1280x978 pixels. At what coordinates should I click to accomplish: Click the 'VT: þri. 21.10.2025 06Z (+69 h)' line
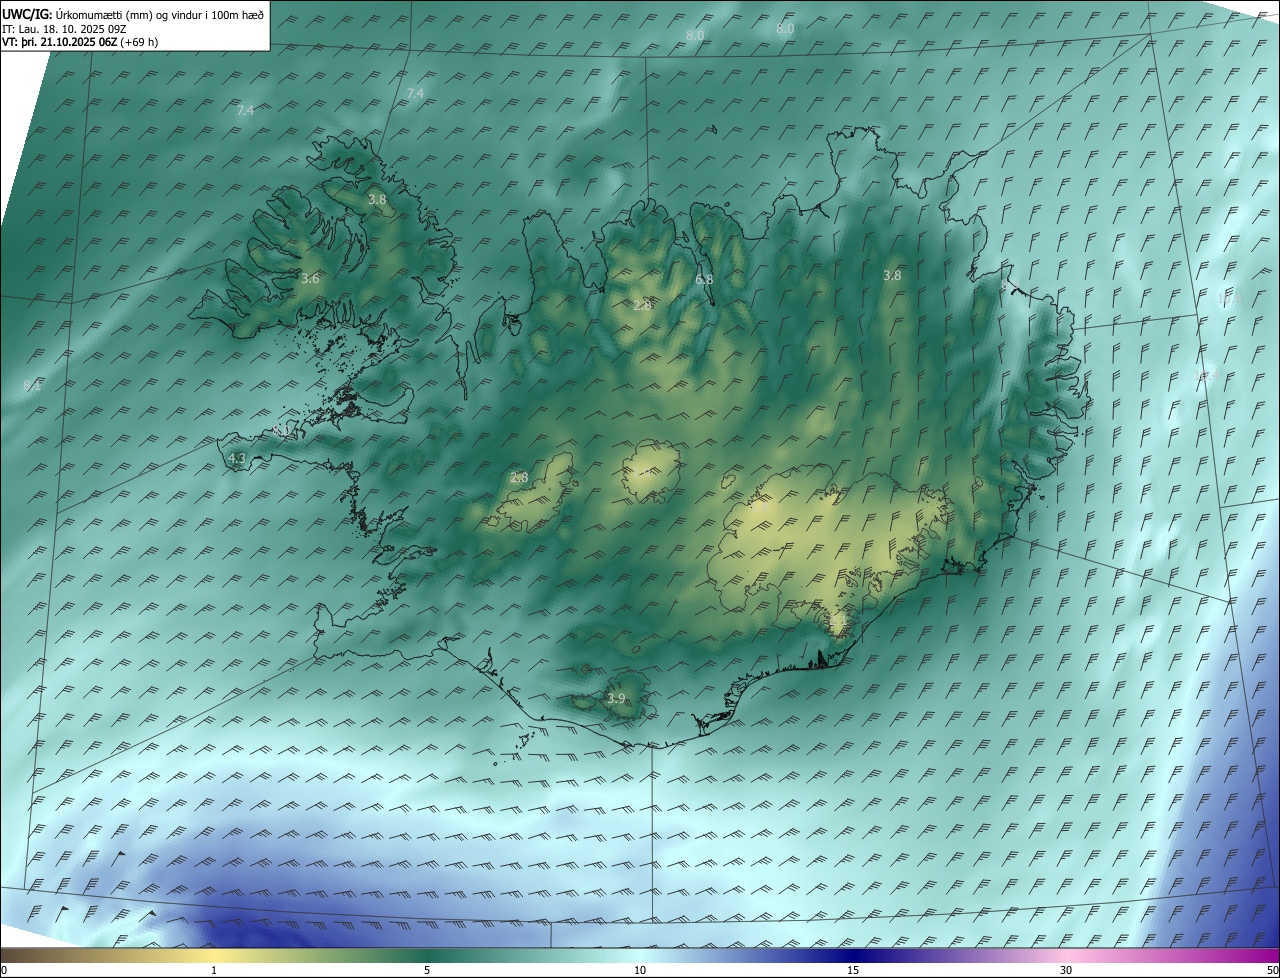[x=80, y=42]
